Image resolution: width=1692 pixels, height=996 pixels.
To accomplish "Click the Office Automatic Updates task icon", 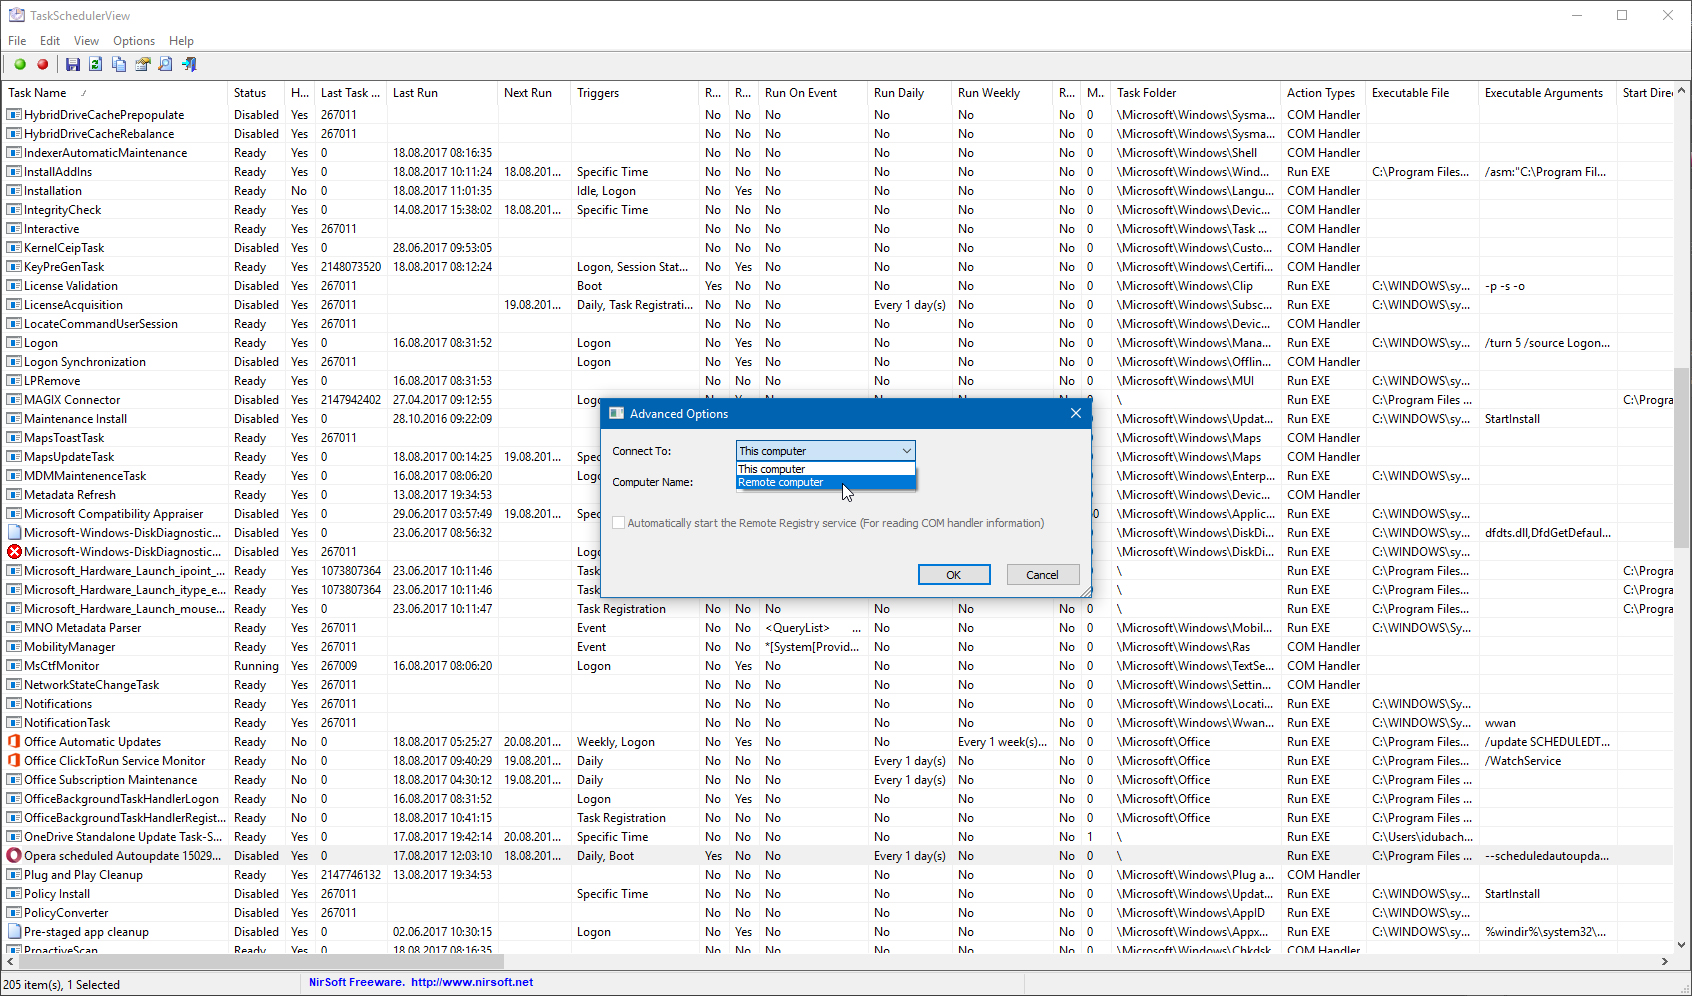I will [14, 742].
